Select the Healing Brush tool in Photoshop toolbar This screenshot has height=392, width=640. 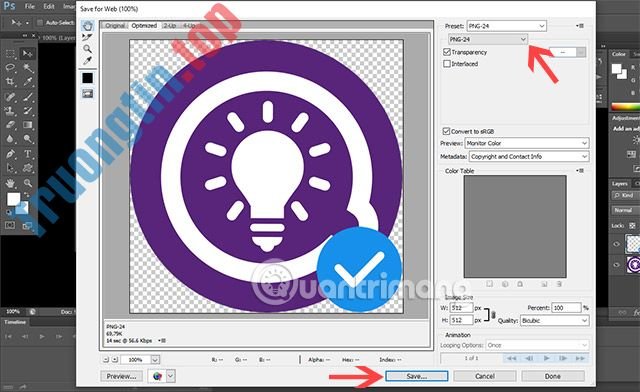(x=10, y=97)
